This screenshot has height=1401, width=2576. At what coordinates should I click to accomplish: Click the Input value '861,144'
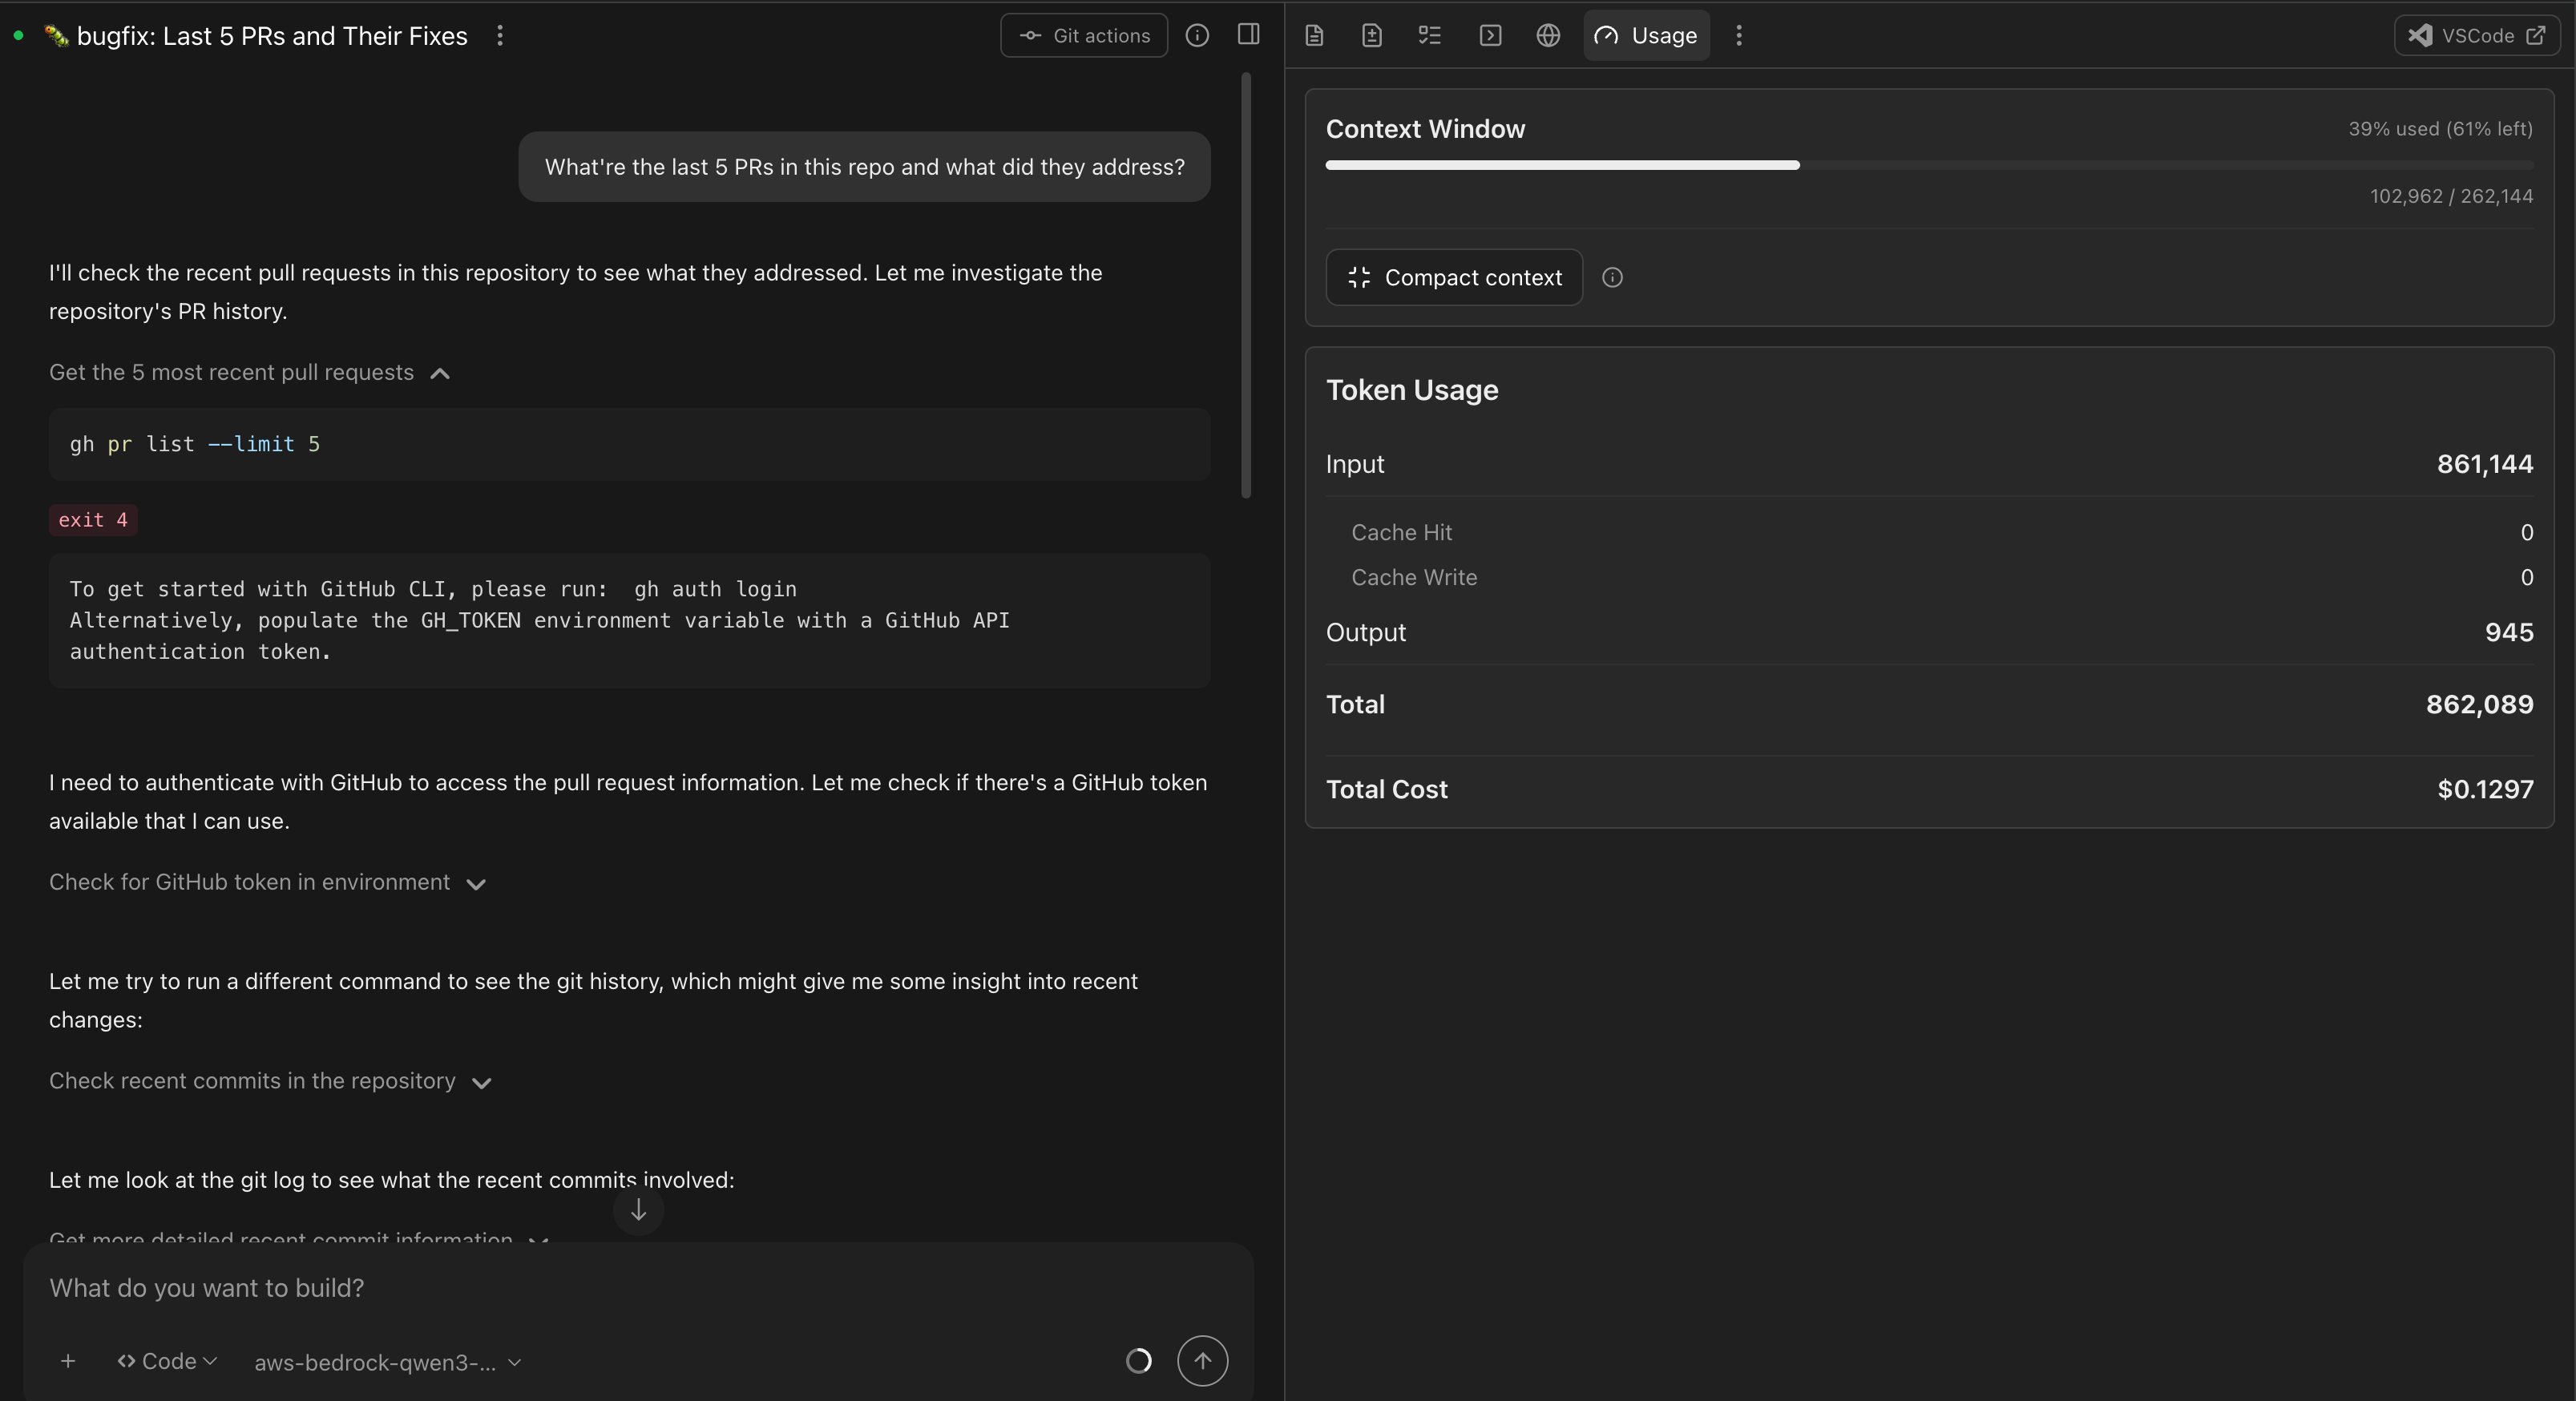pos(2485,464)
